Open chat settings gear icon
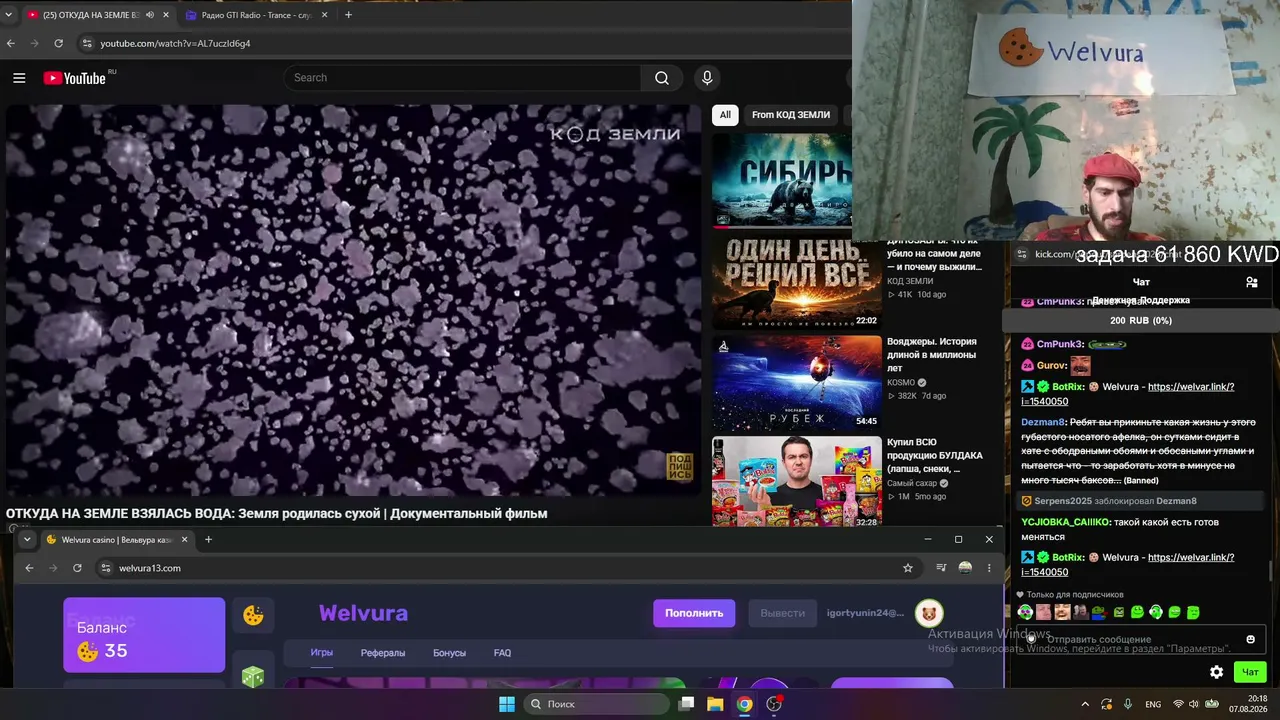Image resolution: width=1280 pixels, height=720 pixels. point(1216,672)
